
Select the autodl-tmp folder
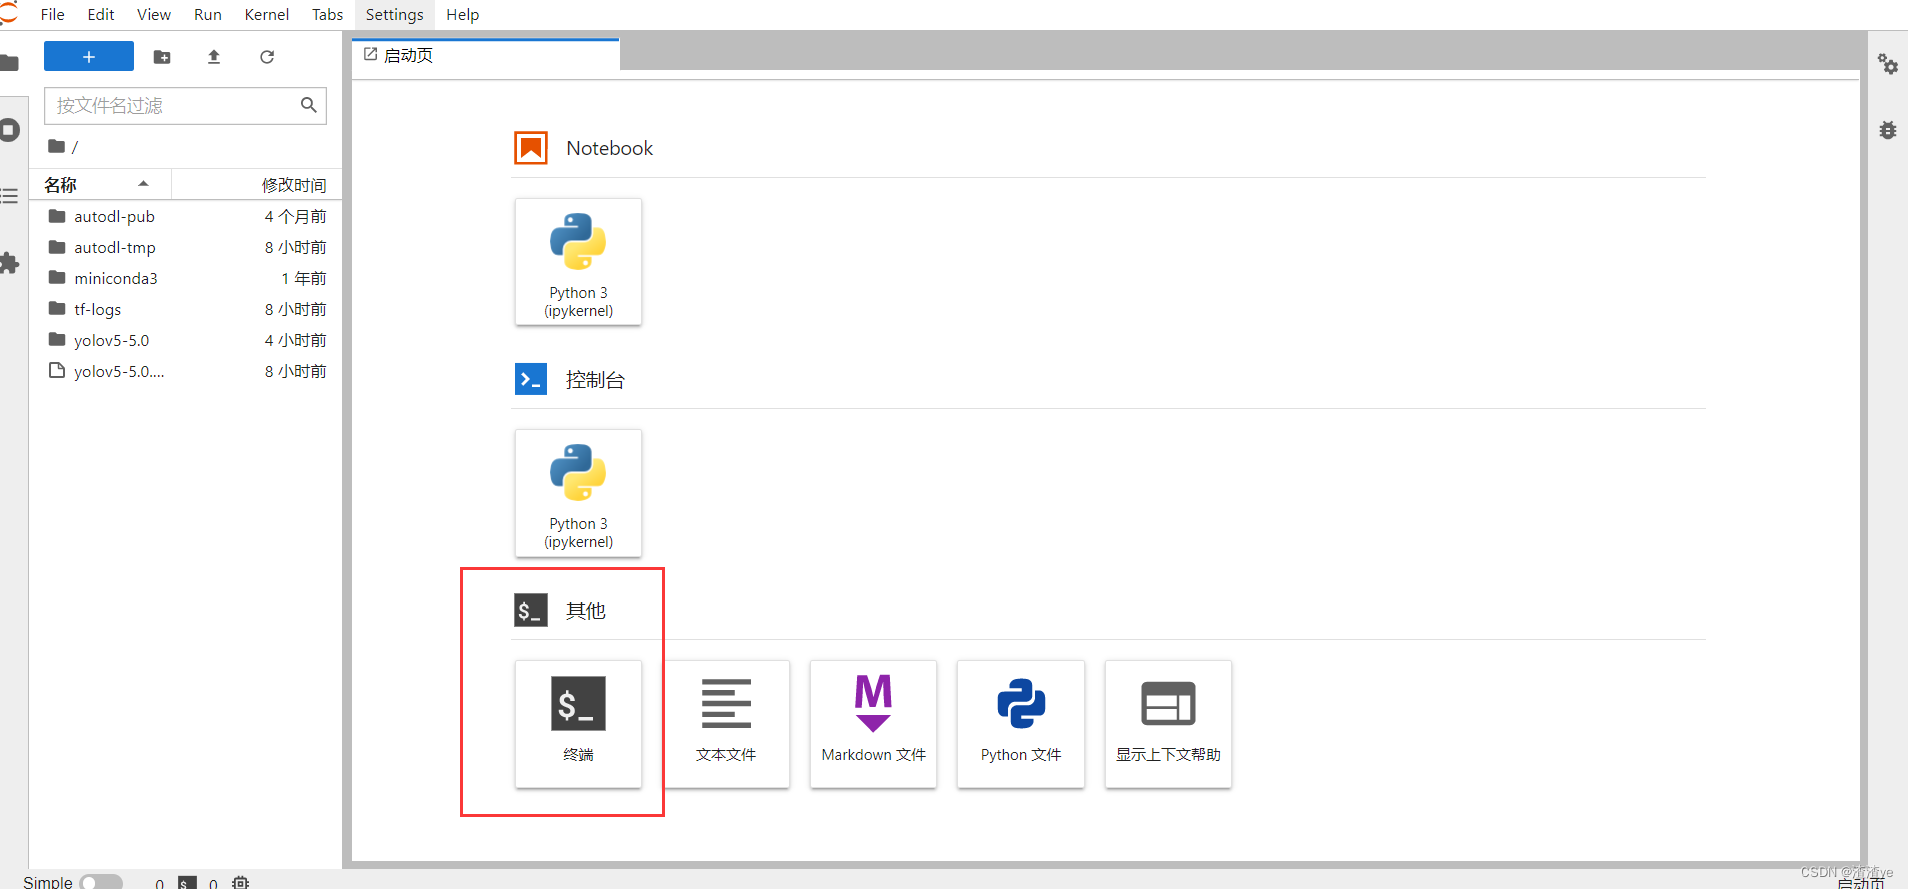pos(186,247)
